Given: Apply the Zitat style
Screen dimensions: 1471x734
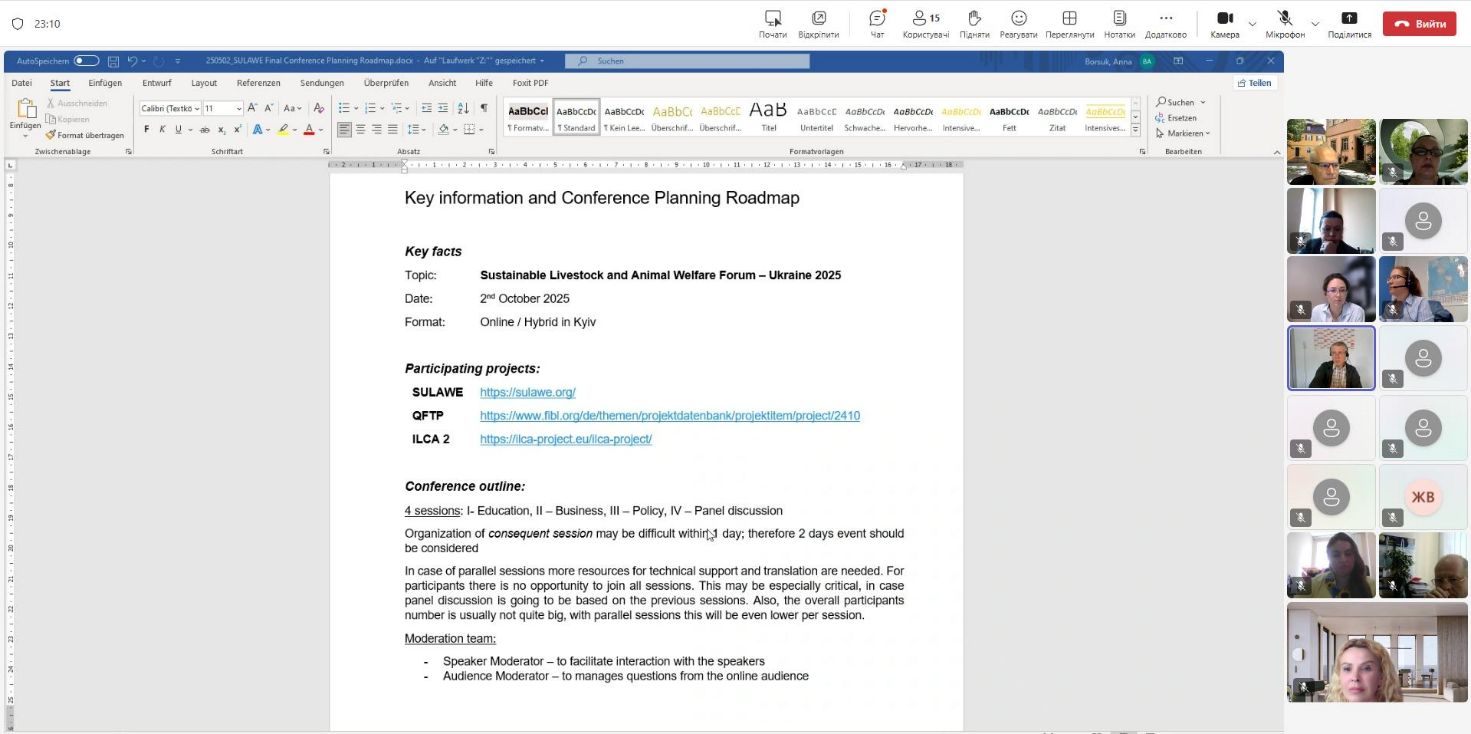Looking at the screenshot, I should 1057,116.
